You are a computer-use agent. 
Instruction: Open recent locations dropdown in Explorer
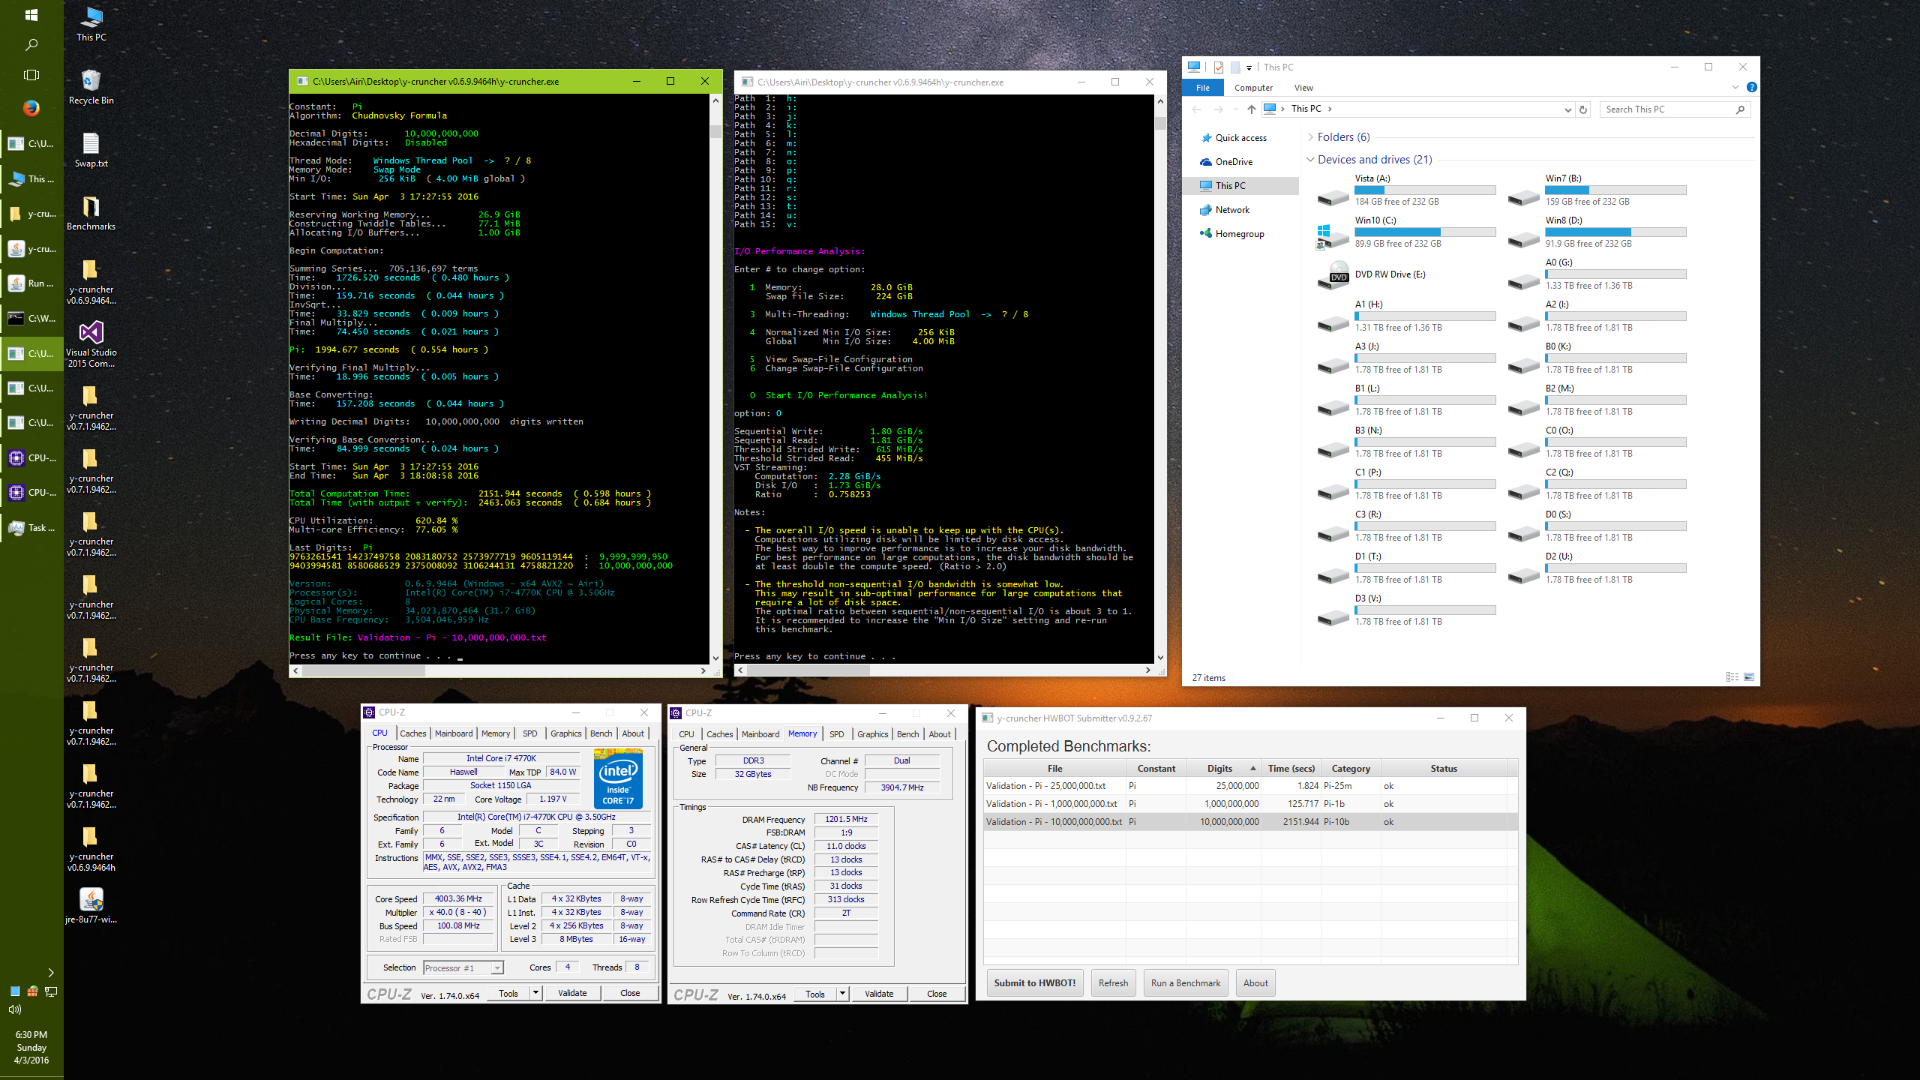pos(1235,109)
